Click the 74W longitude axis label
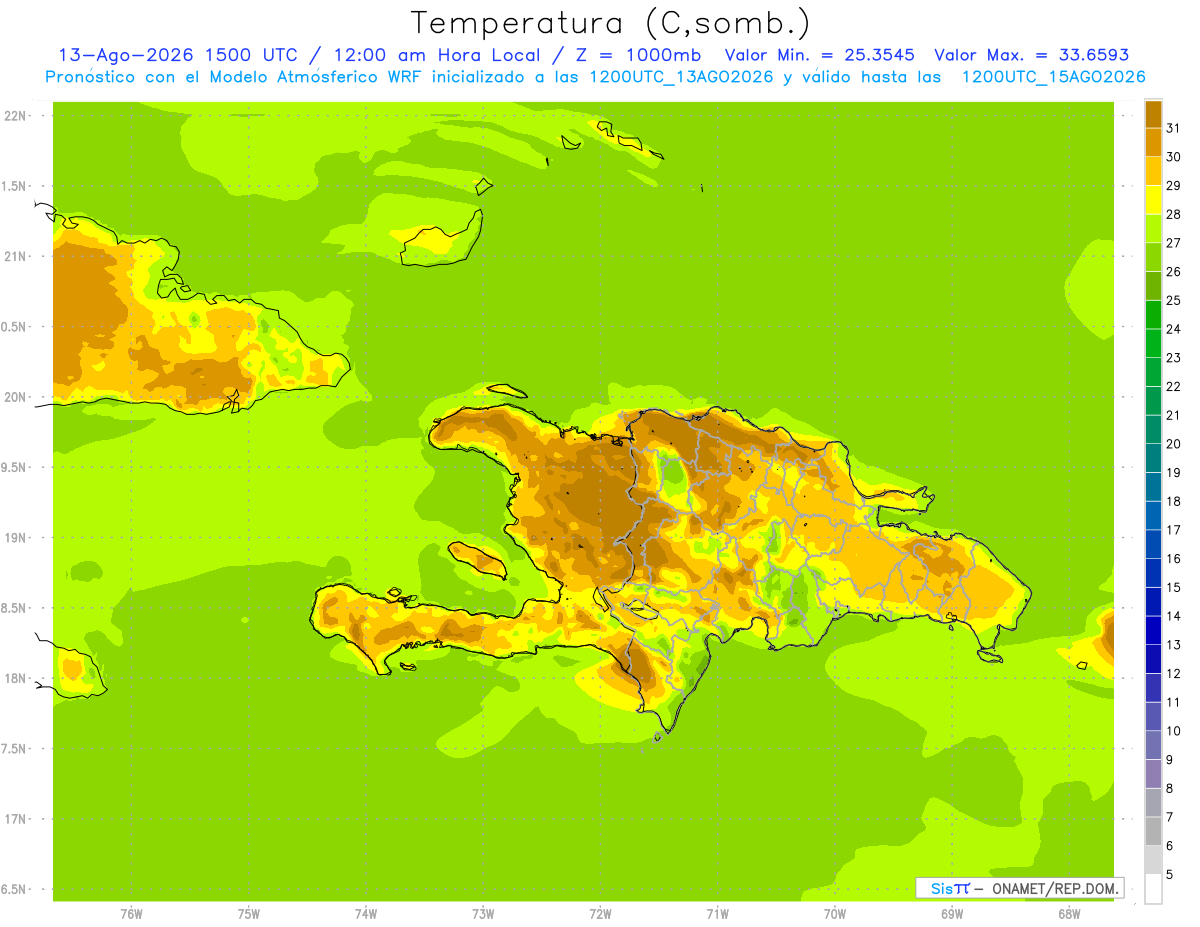 click(x=365, y=914)
